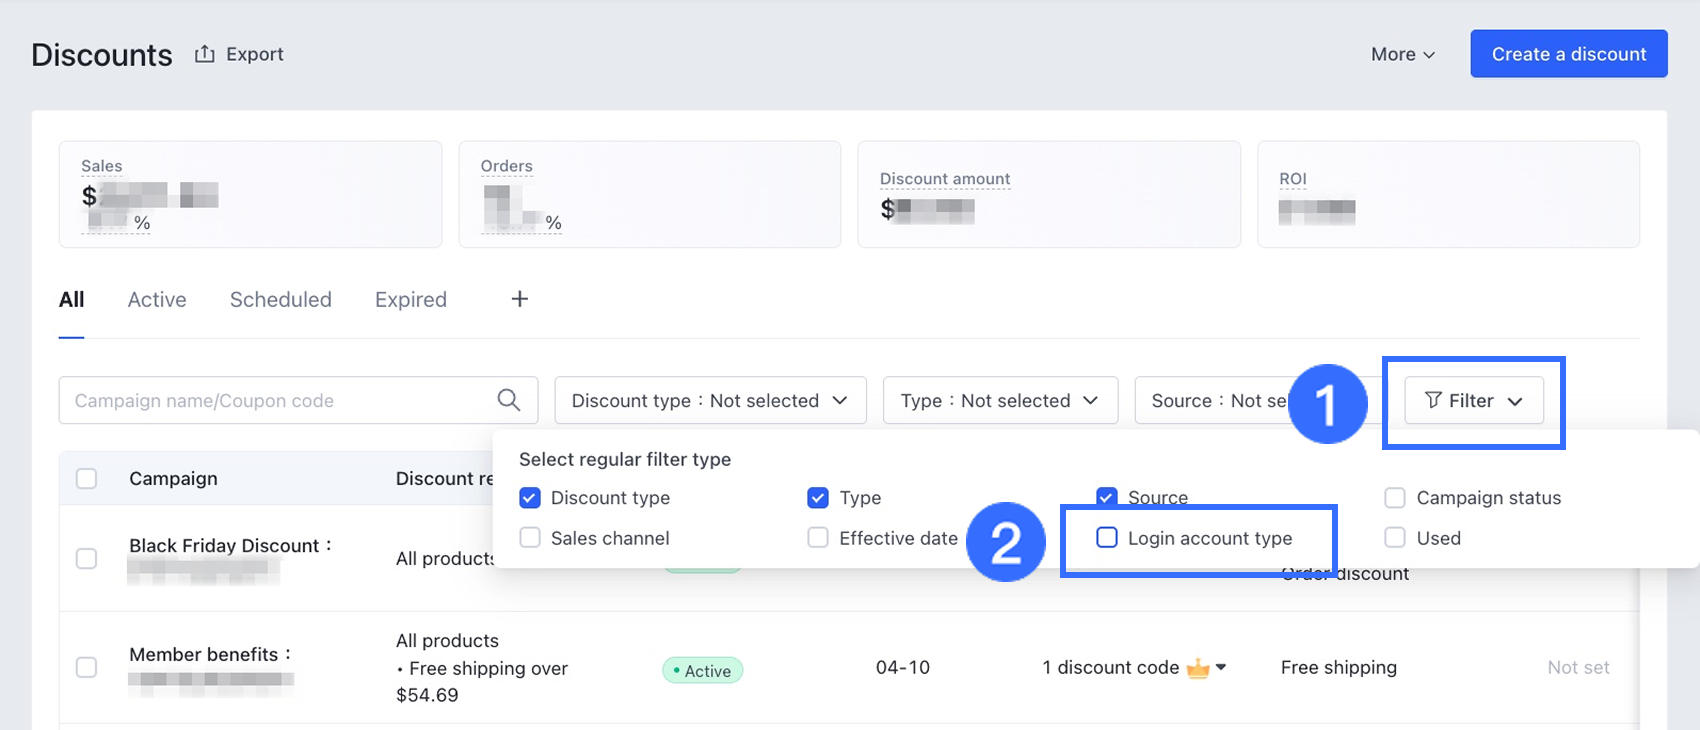1700x730 pixels.
Task: Switch to the Scheduled tab
Action: pos(281,300)
